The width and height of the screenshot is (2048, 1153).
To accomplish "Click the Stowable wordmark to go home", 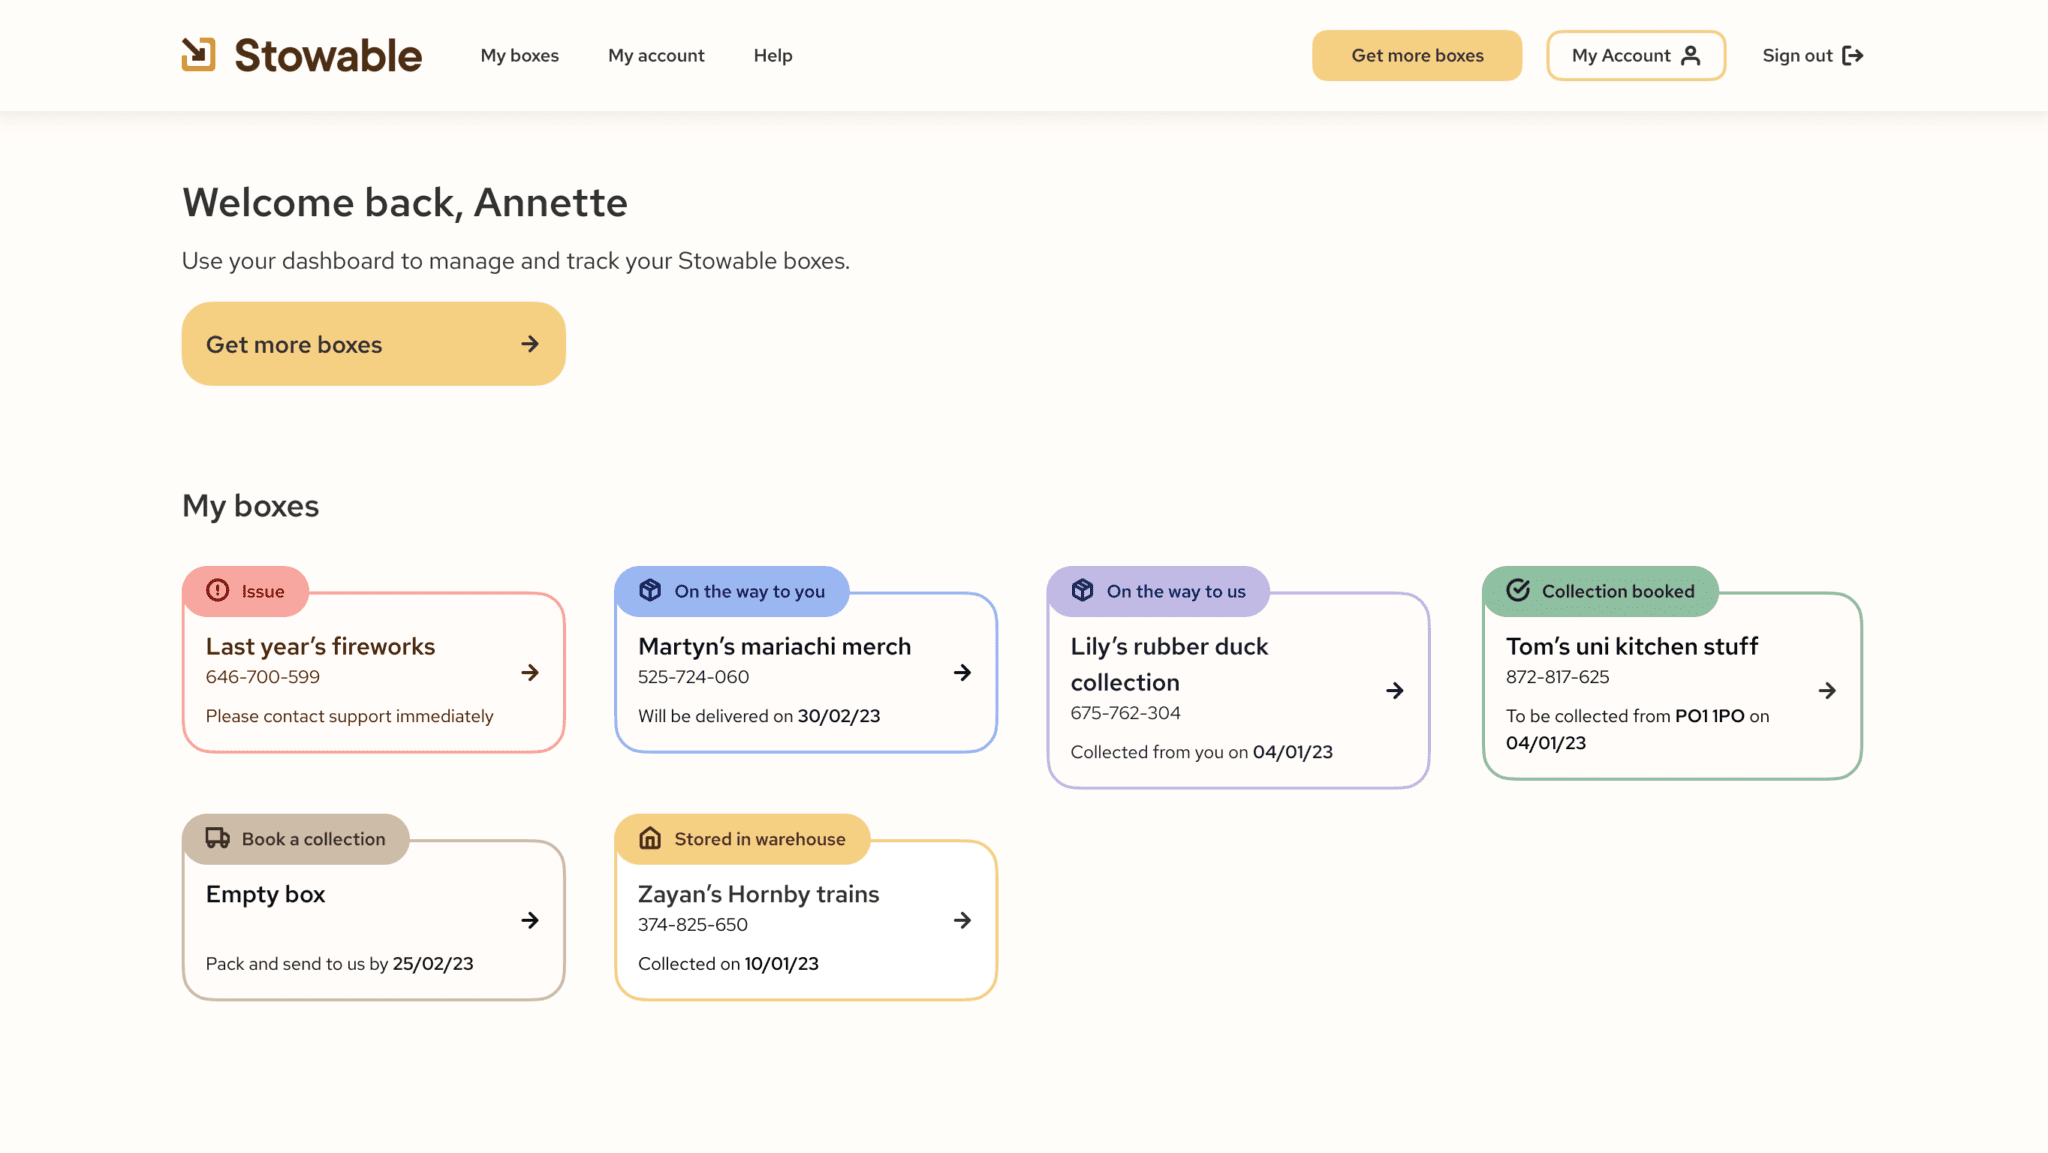I will coord(328,55).
